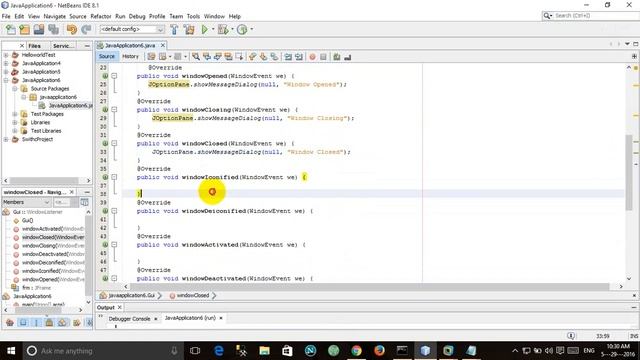Image resolution: width=640 pixels, height=360 pixels.
Task: Expand the Test Packages node
Action: click(x=15, y=114)
